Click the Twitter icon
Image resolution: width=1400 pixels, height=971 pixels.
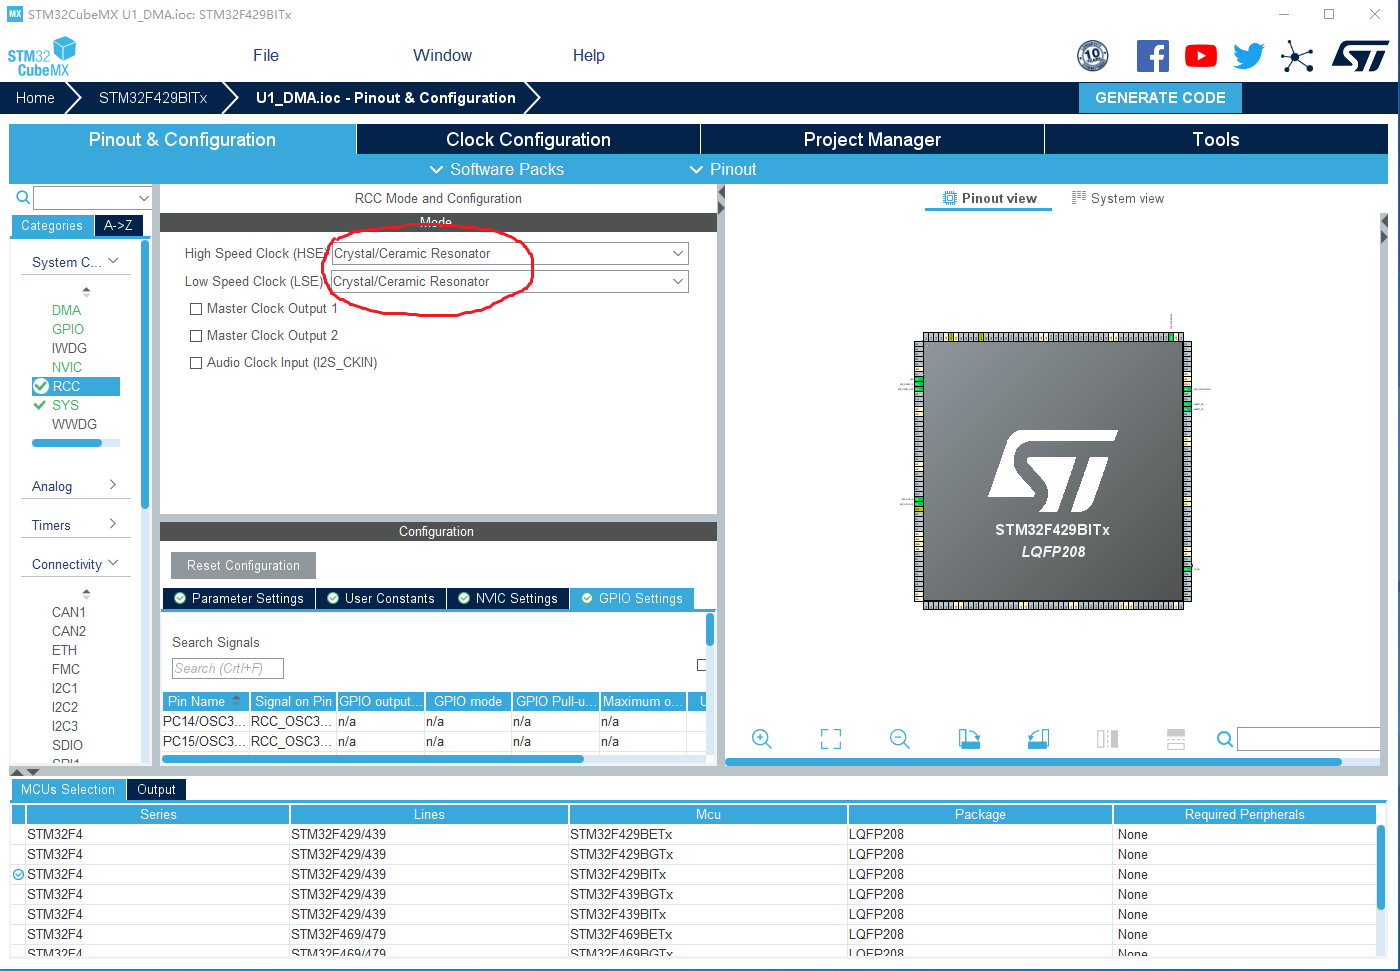(x=1248, y=56)
